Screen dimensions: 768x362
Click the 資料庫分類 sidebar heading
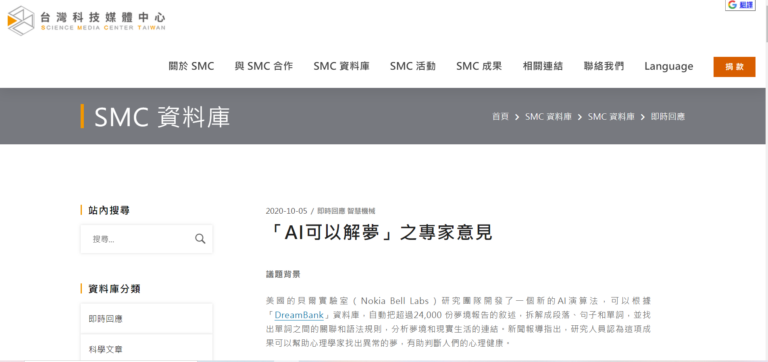(114, 289)
